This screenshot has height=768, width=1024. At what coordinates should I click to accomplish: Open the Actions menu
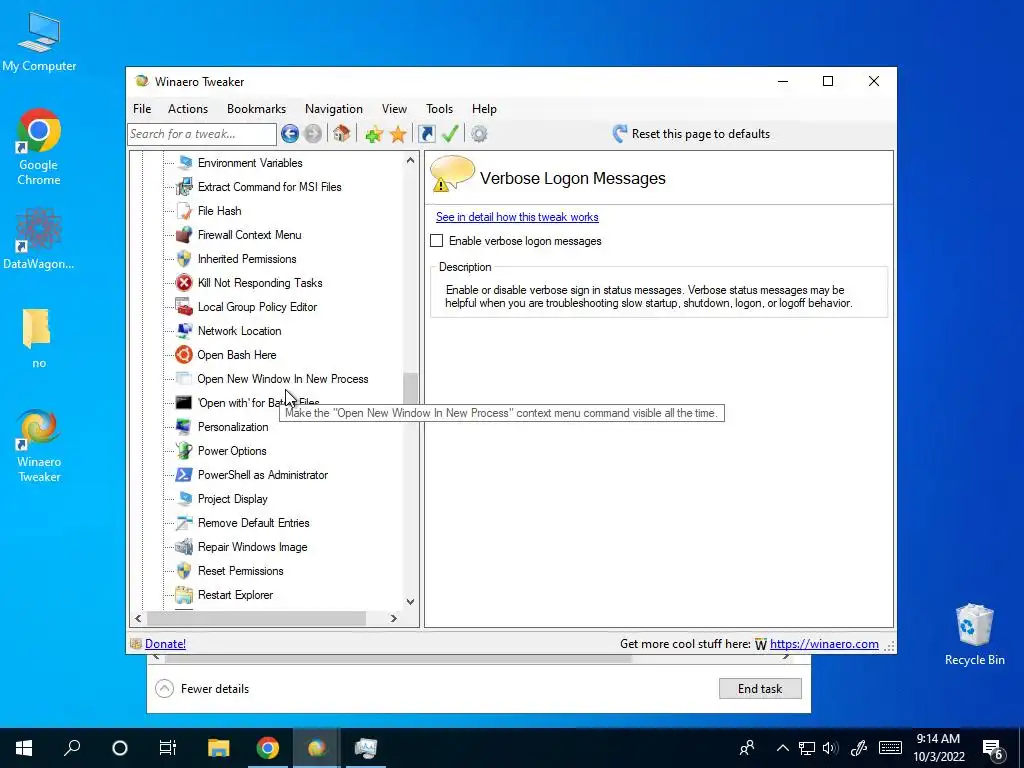coord(188,109)
